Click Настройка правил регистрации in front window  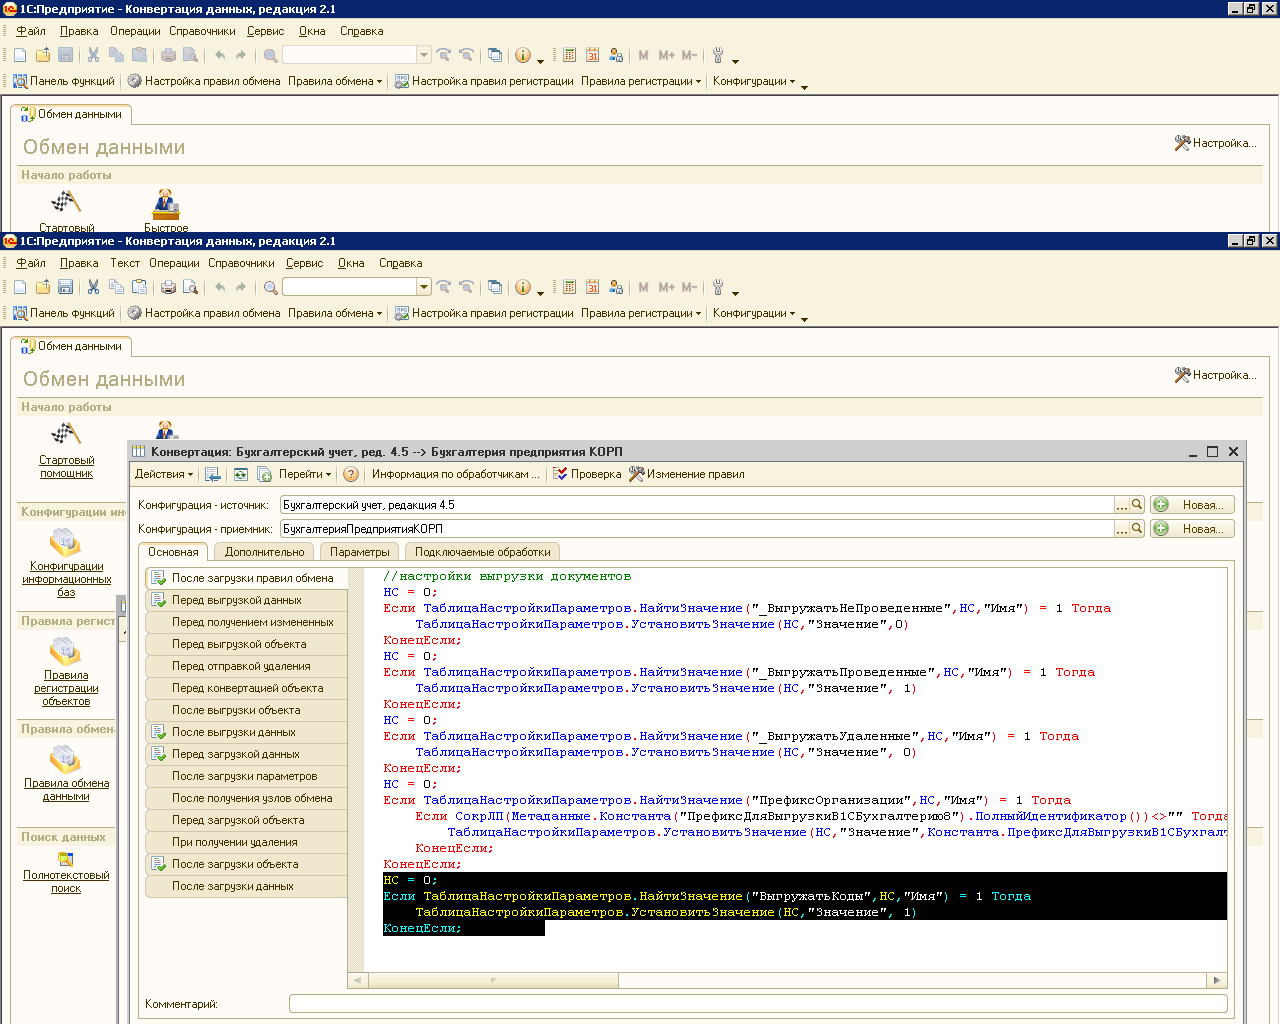484,313
